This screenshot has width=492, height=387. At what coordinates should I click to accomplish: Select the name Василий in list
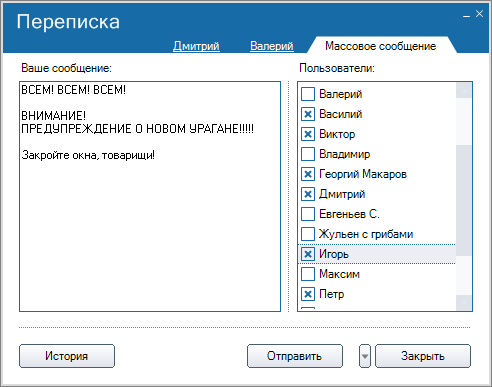point(340,114)
